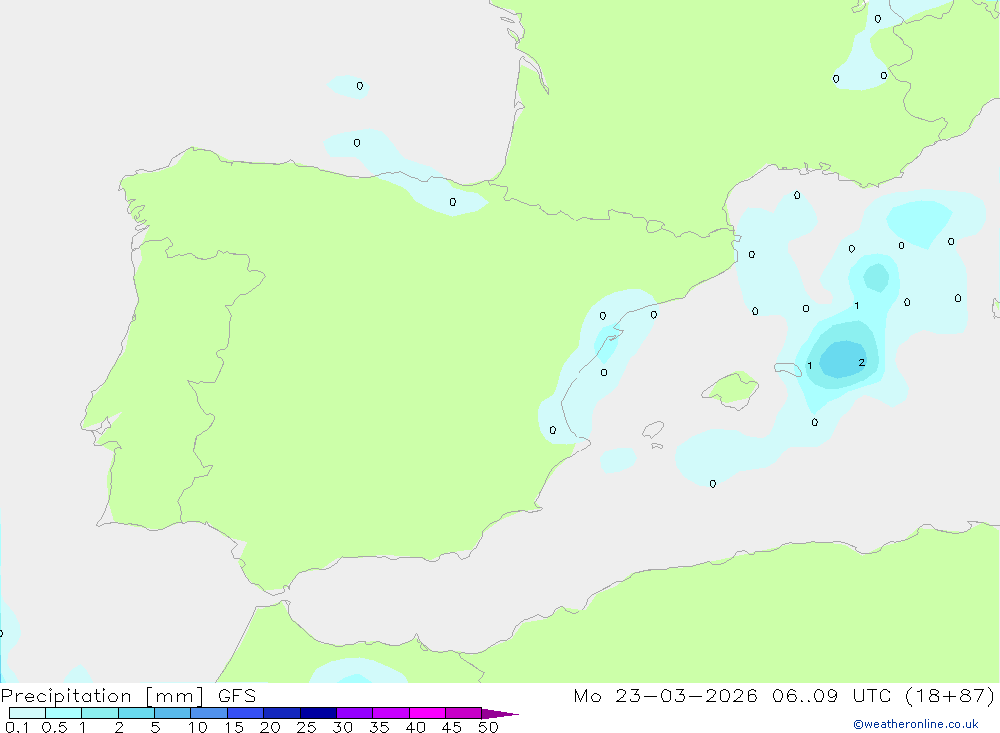
Task: Select the 20–25 mm dark blue legend swatch
Action: pyautogui.click(x=281, y=713)
